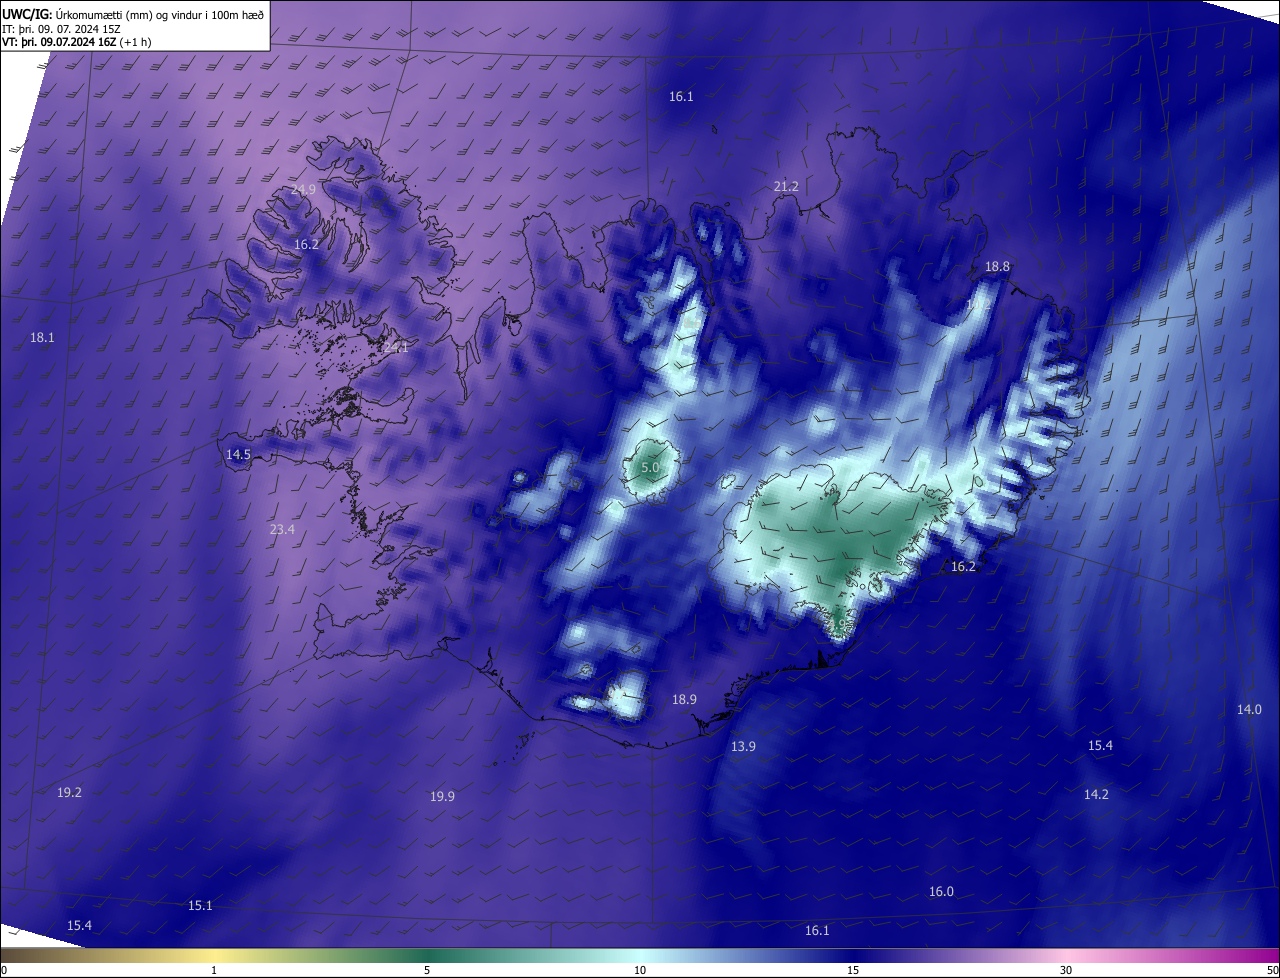Click the 16.0 value in the southern ocean

[x=941, y=892]
